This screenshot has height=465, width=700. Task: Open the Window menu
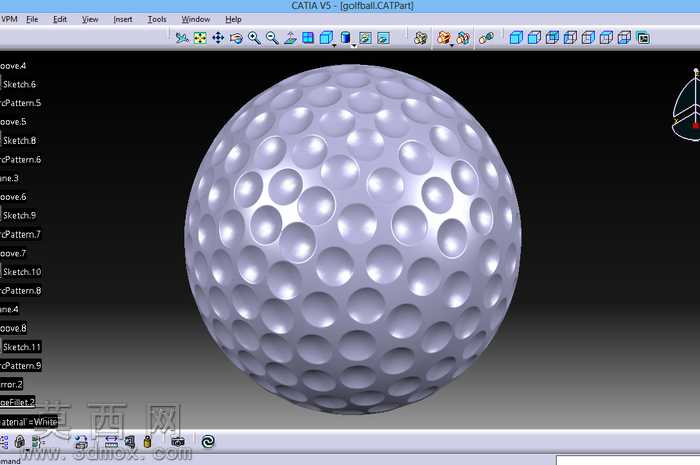(x=196, y=19)
